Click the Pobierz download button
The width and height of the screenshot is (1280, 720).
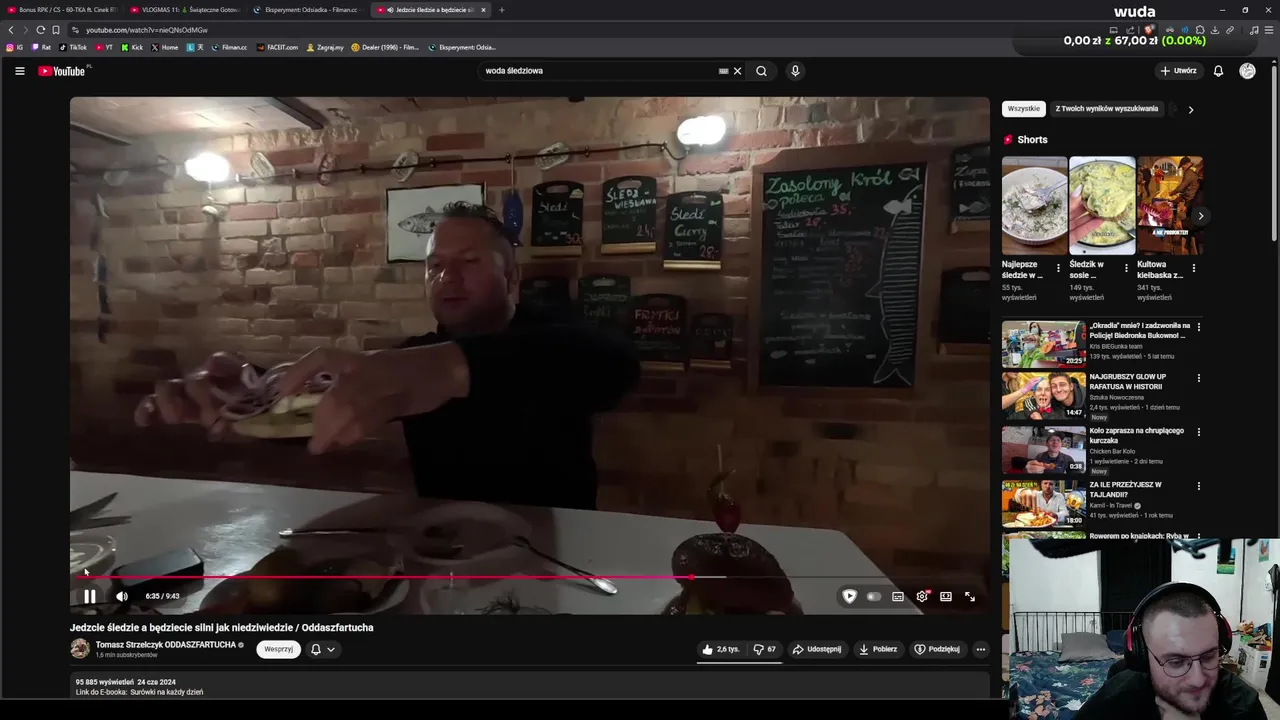tap(878, 649)
